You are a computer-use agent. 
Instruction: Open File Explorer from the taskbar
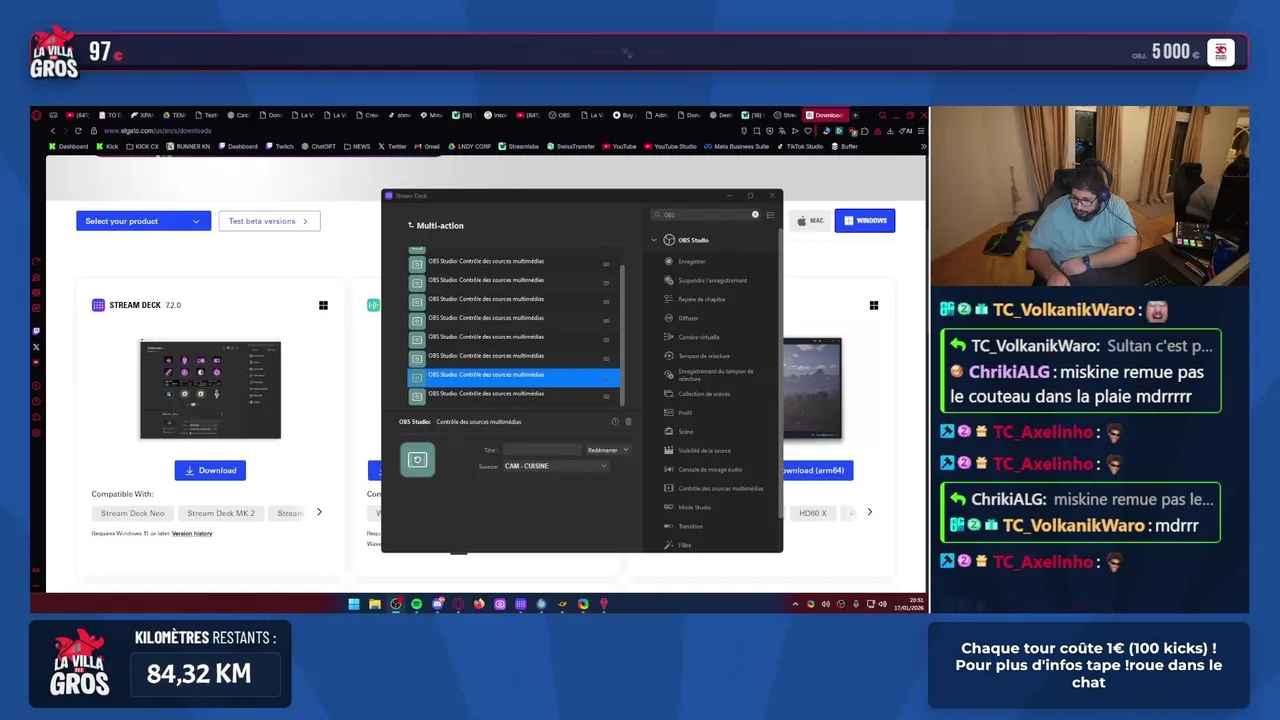pos(375,604)
